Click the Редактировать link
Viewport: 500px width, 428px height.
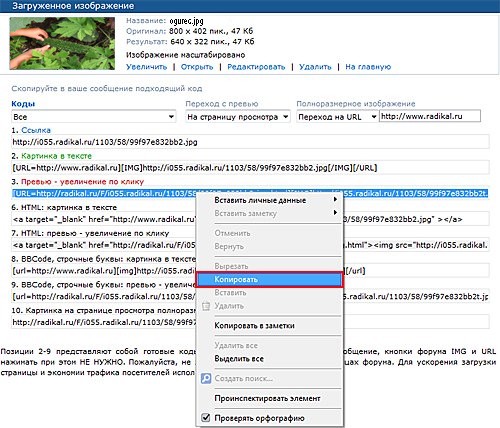[x=256, y=67]
